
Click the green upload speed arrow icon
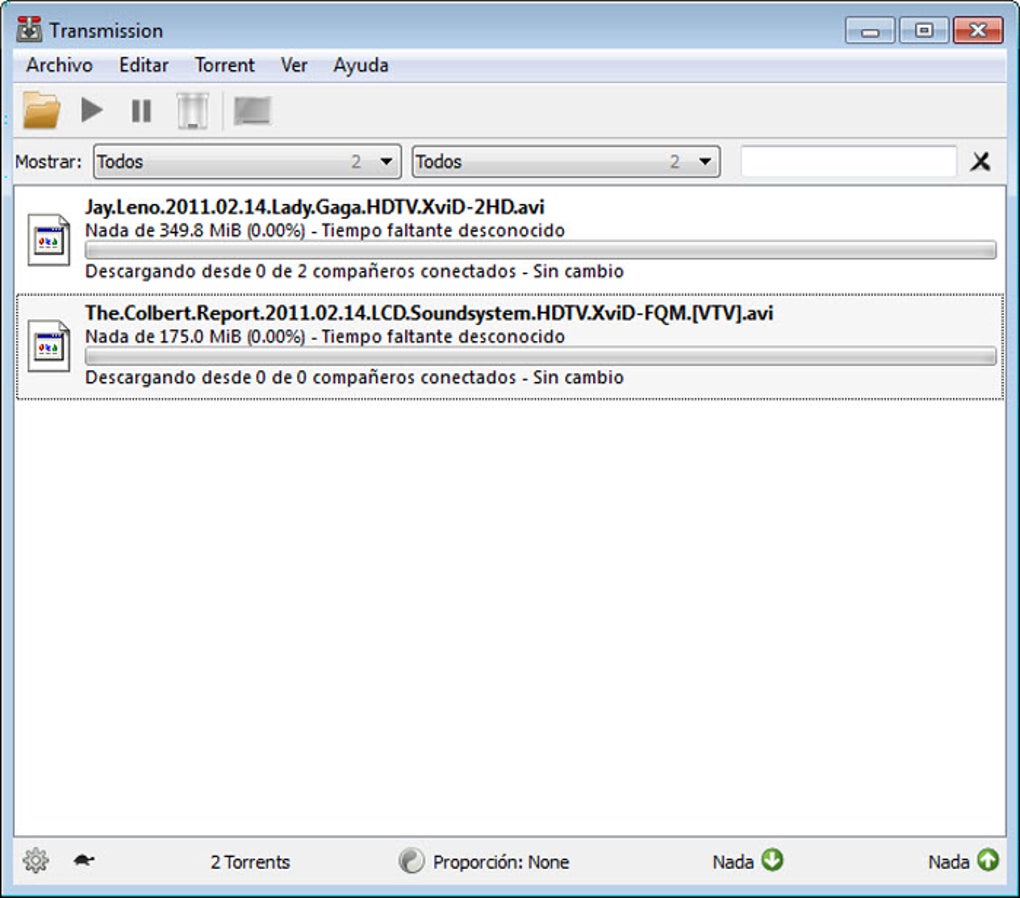(987, 860)
